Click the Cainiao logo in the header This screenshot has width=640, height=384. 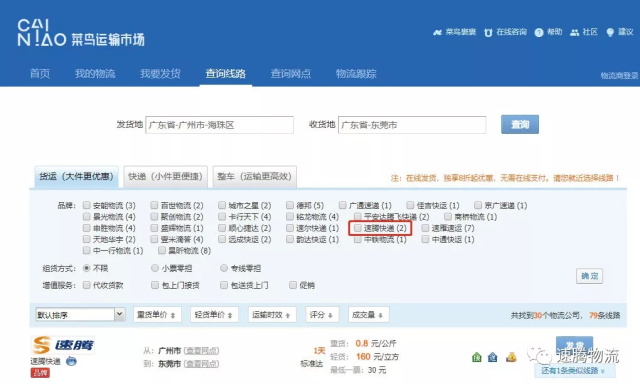point(81,33)
